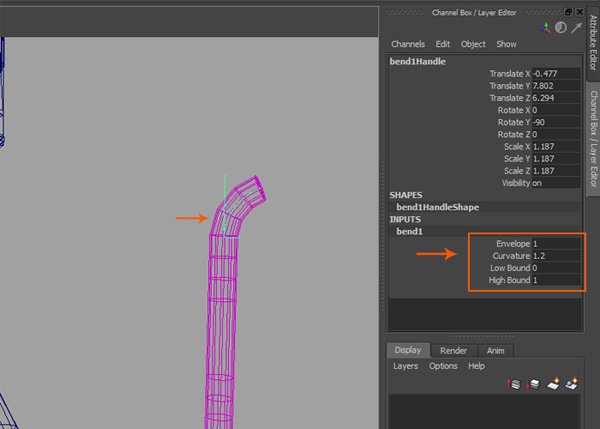Select the Scale Z channel label

pos(517,171)
